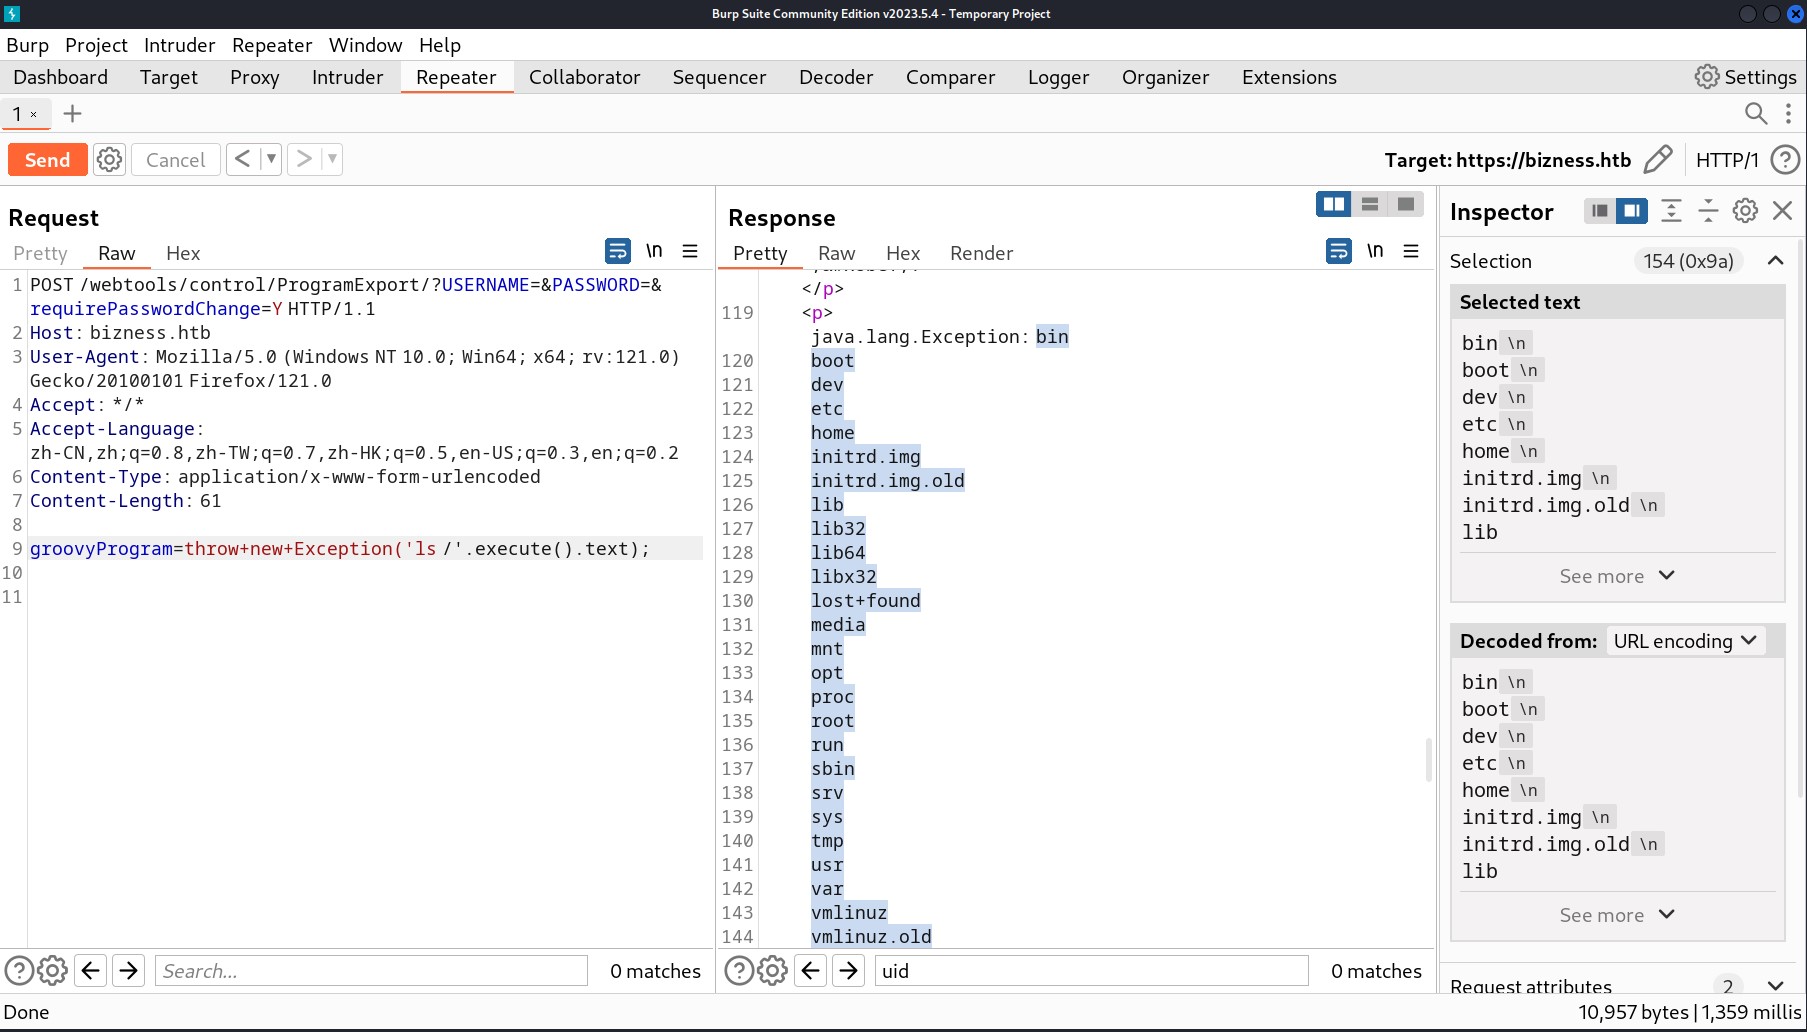Jump to previous match in Response search
1807x1032 pixels.
[811, 971]
